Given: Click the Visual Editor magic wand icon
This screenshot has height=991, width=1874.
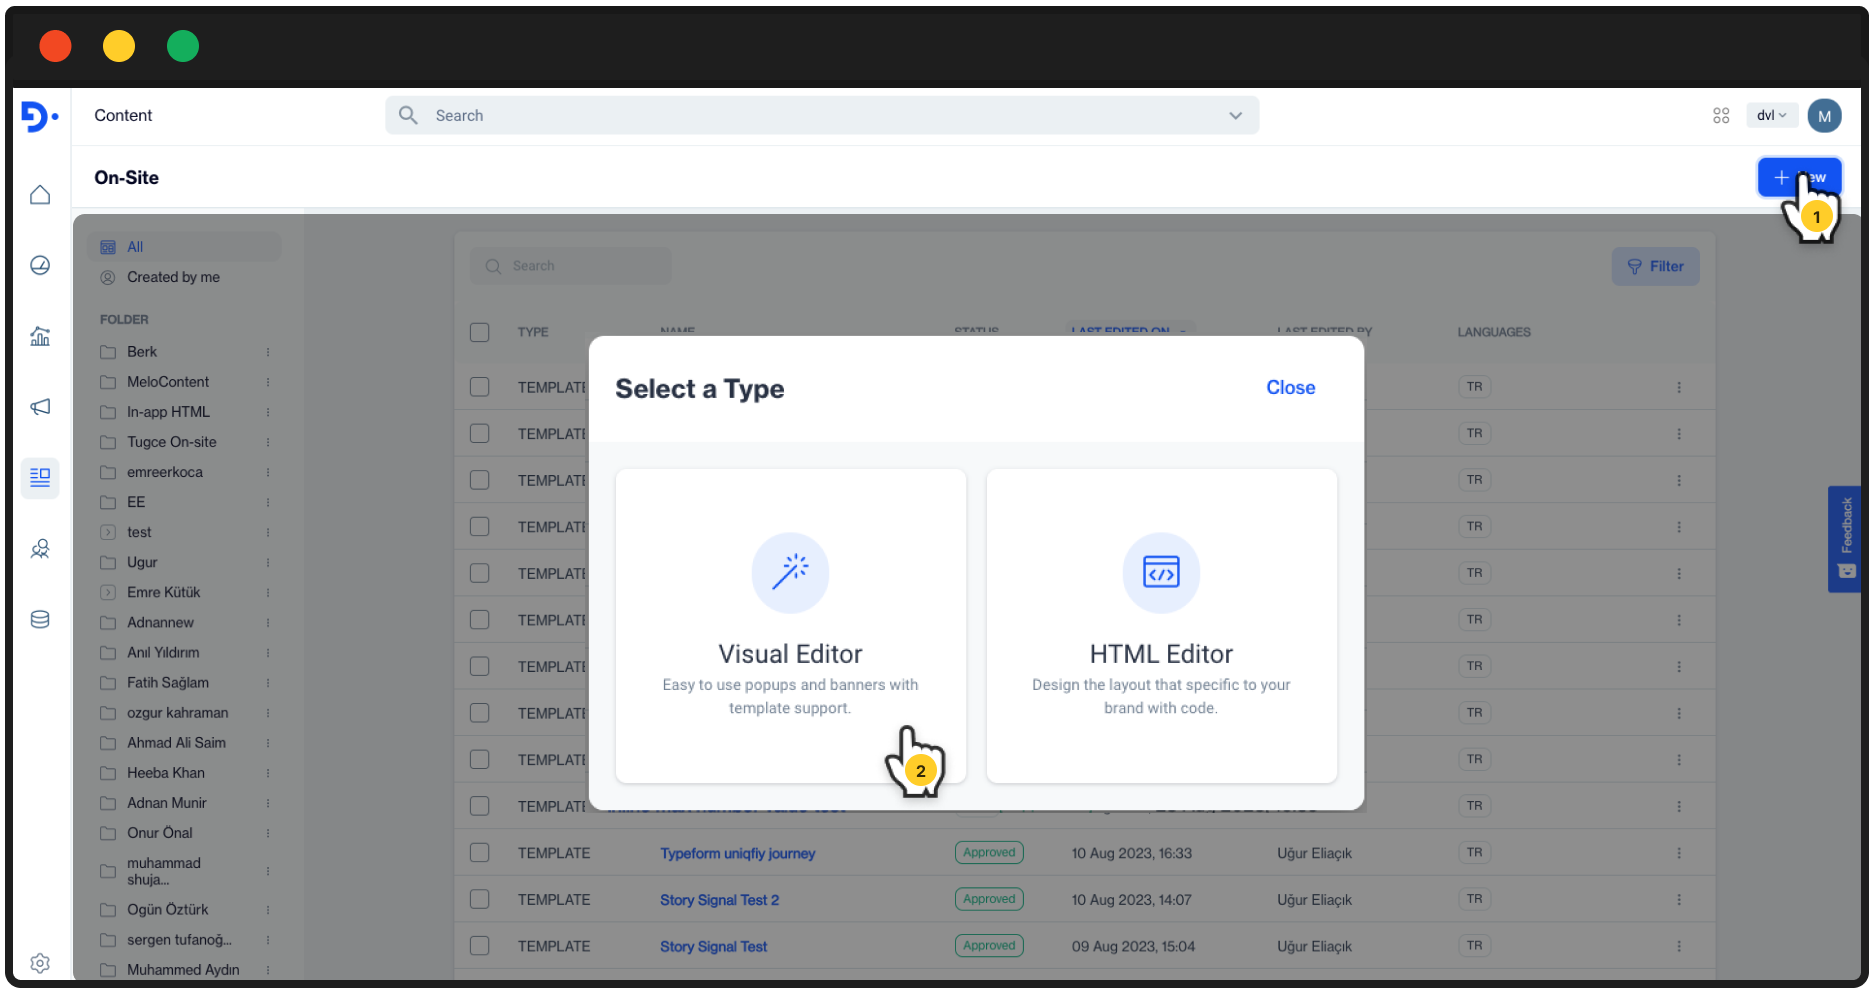Looking at the screenshot, I should coord(790,572).
